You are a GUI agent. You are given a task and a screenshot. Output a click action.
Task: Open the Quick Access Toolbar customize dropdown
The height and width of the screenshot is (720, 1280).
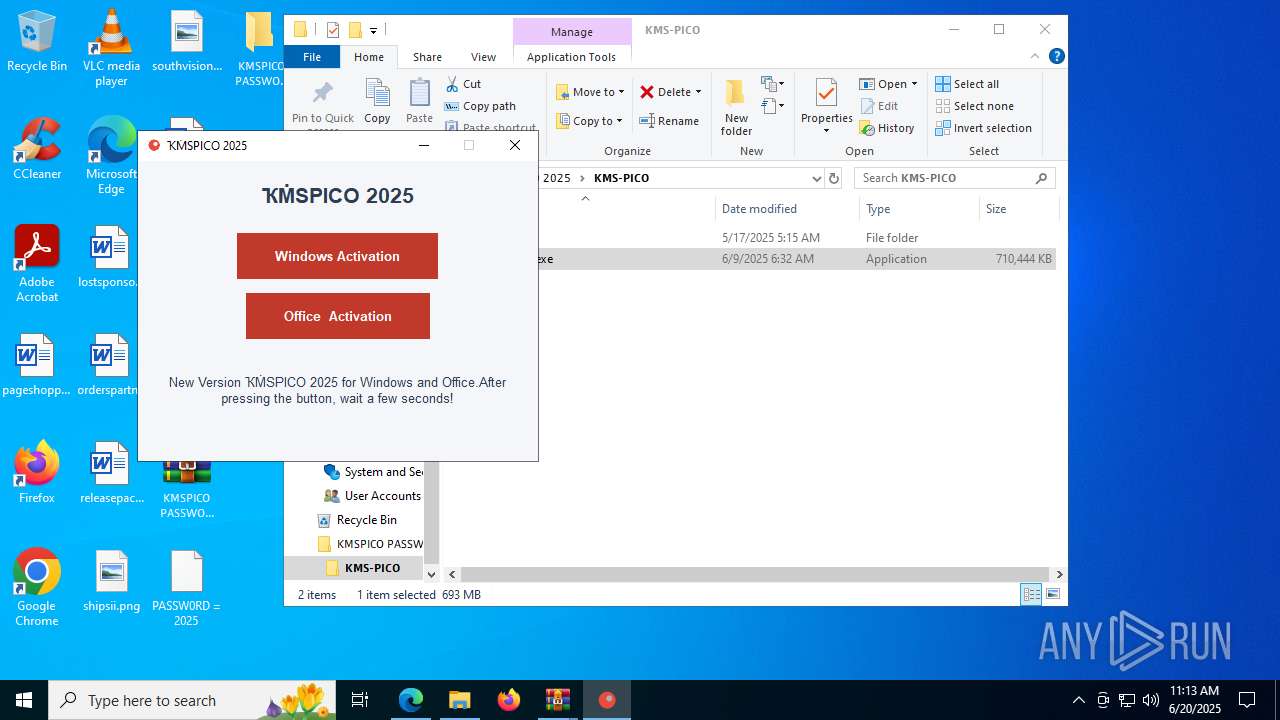click(x=373, y=30)
